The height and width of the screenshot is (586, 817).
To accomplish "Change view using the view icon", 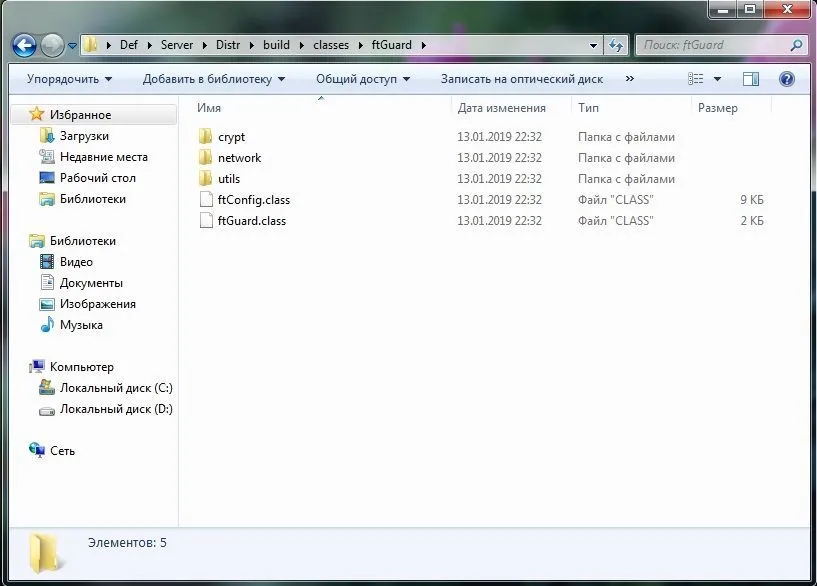I will 696,79.
